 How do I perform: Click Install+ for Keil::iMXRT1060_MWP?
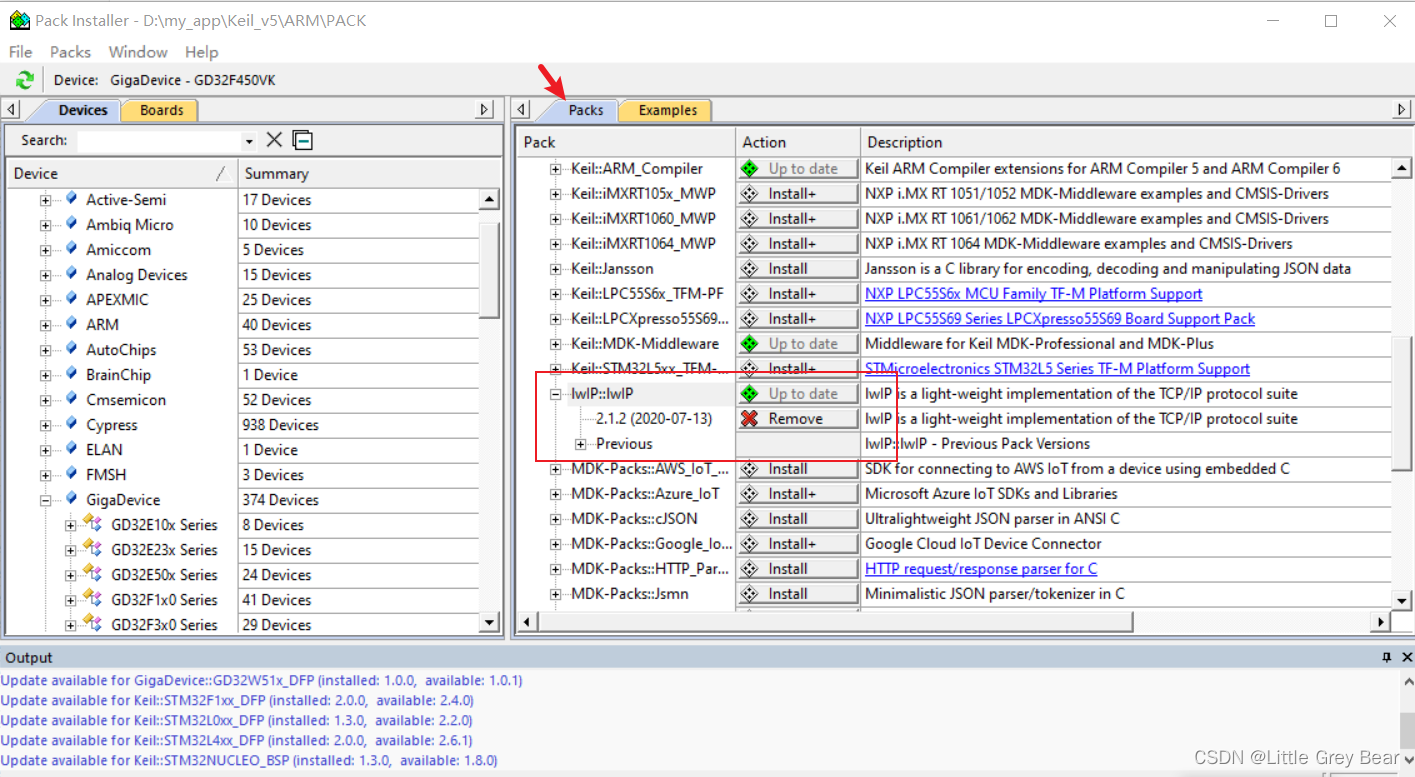tap(798, 219)
